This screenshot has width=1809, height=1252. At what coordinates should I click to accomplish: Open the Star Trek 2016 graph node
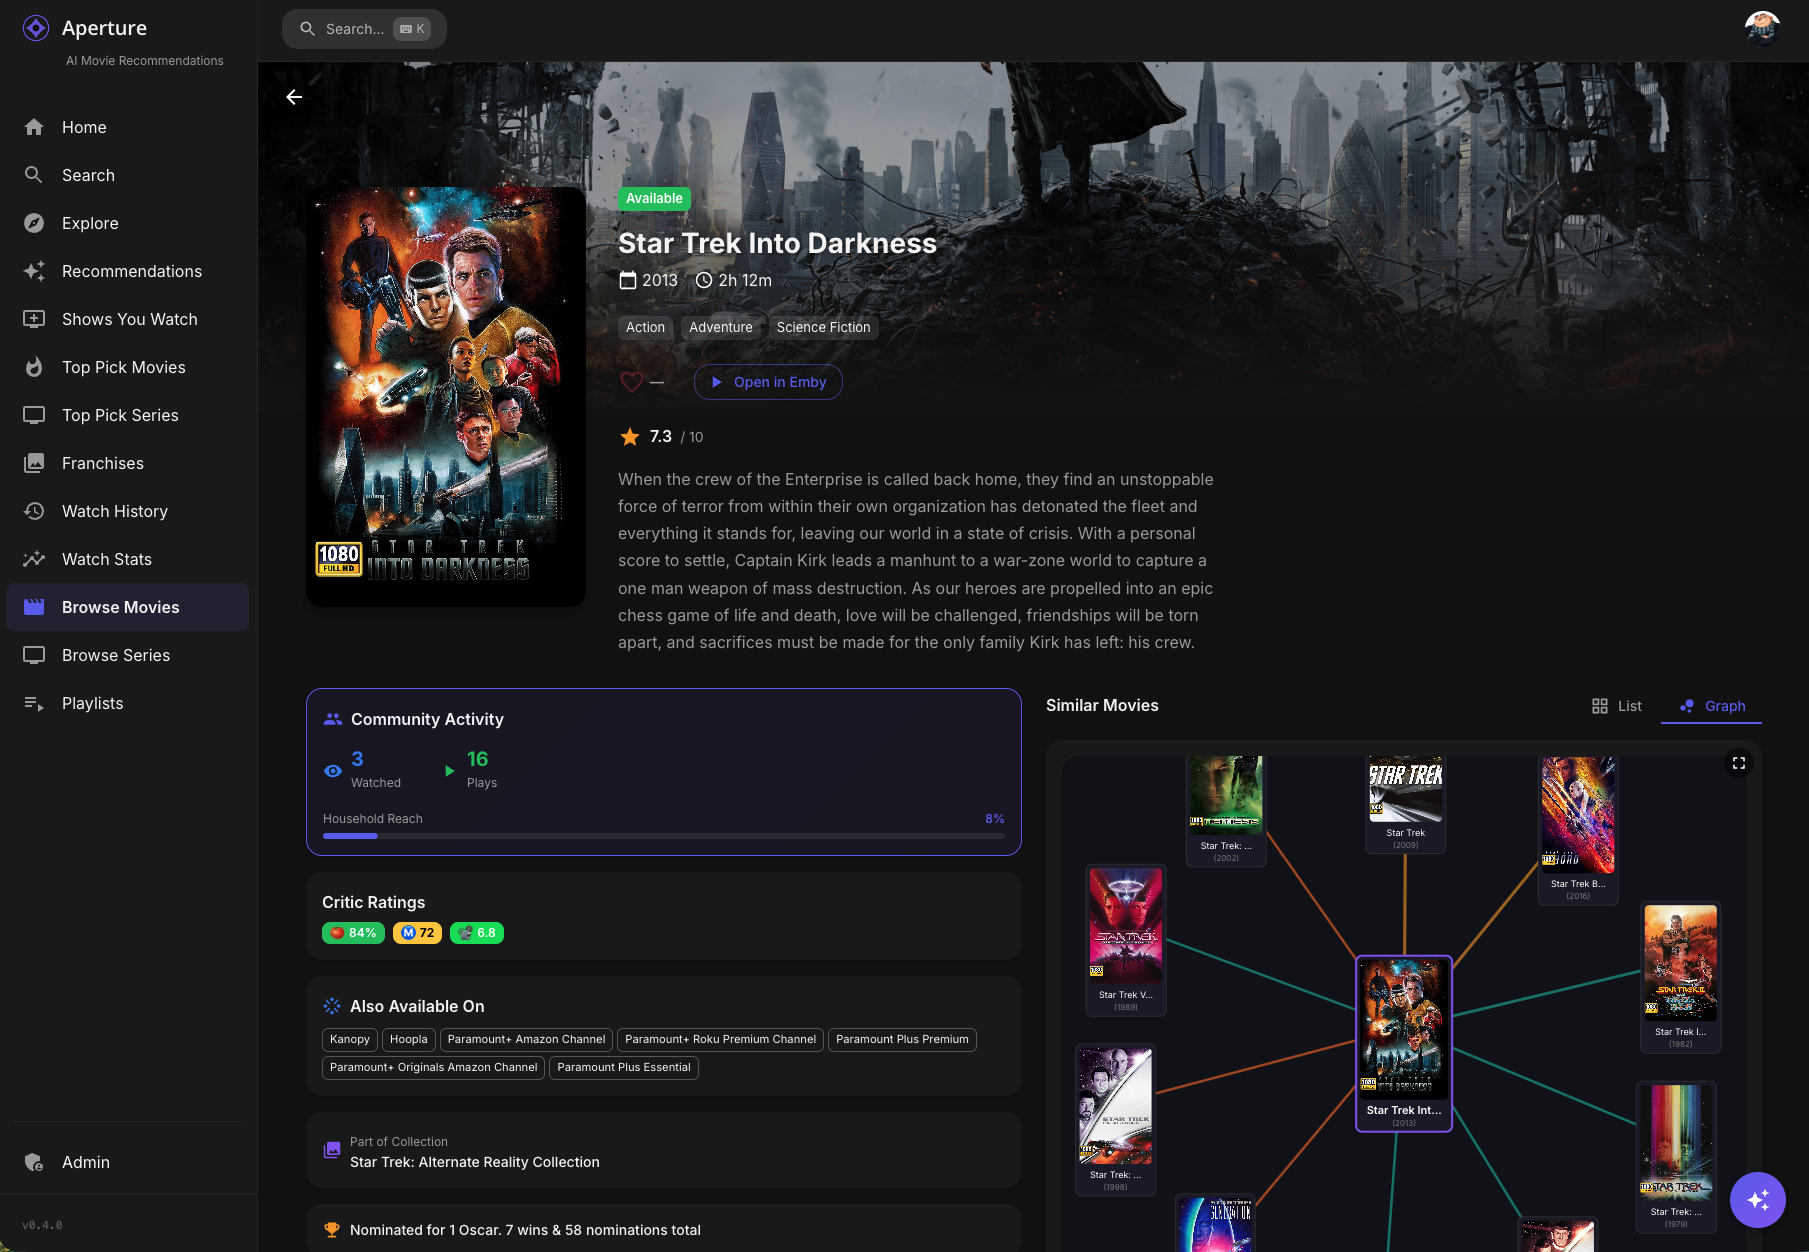click(1578, 829)
